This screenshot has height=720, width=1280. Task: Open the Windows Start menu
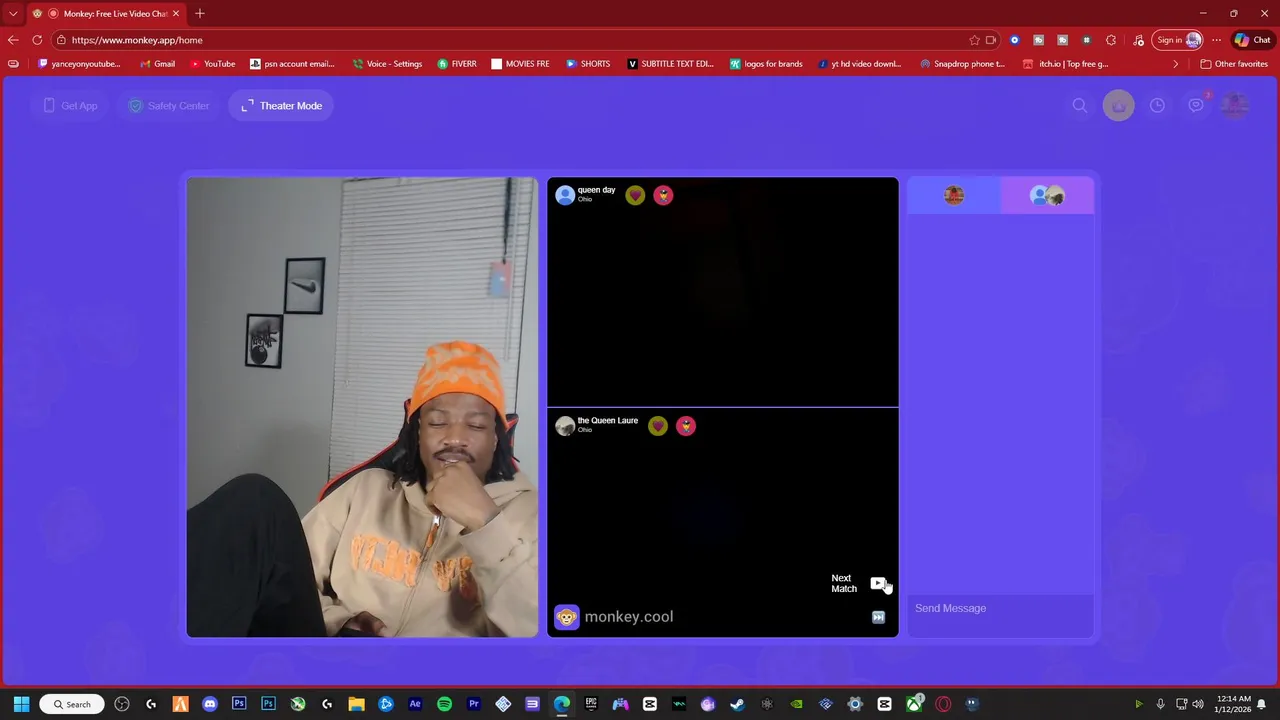21,704
